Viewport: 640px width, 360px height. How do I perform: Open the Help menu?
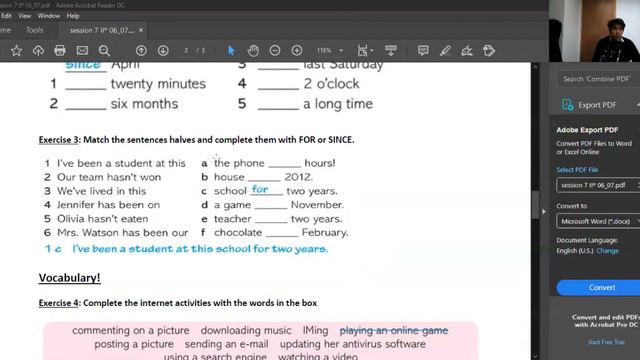(73, 16)
